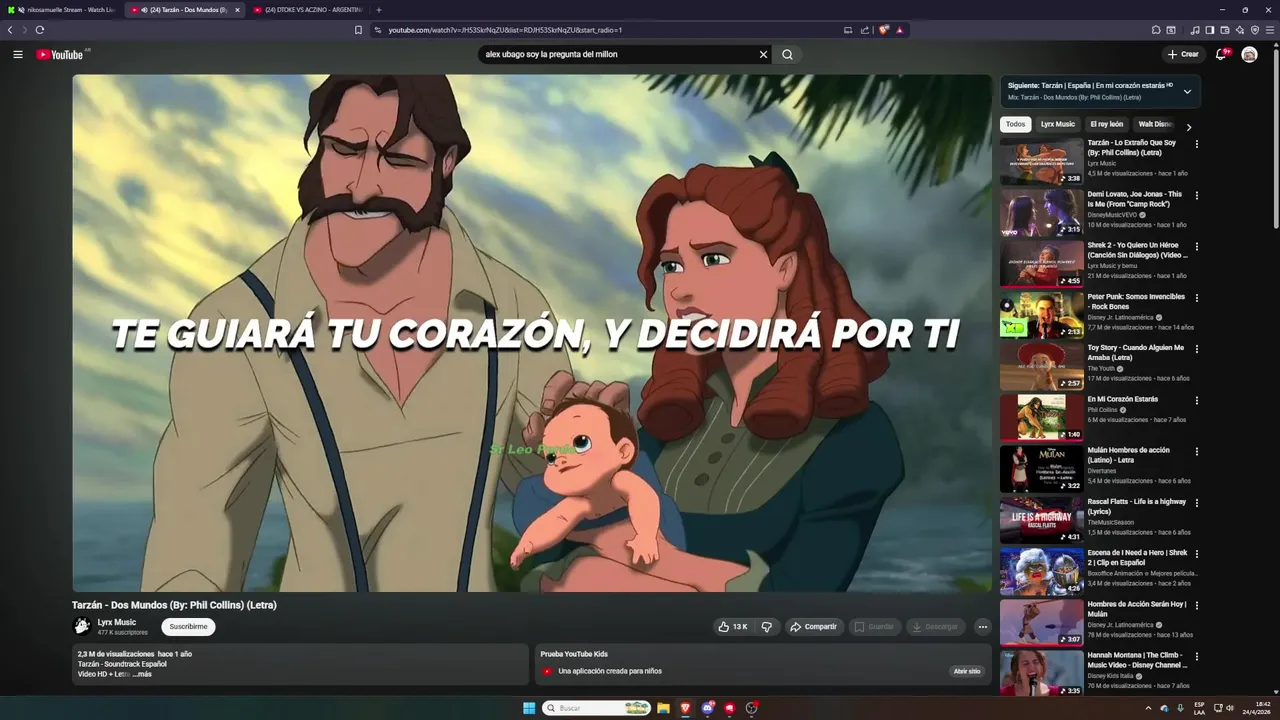The width and height of the screenshot is (1280, 720).
Task: Select the El rey león filter chip
Action: [x=1106, y=124]
